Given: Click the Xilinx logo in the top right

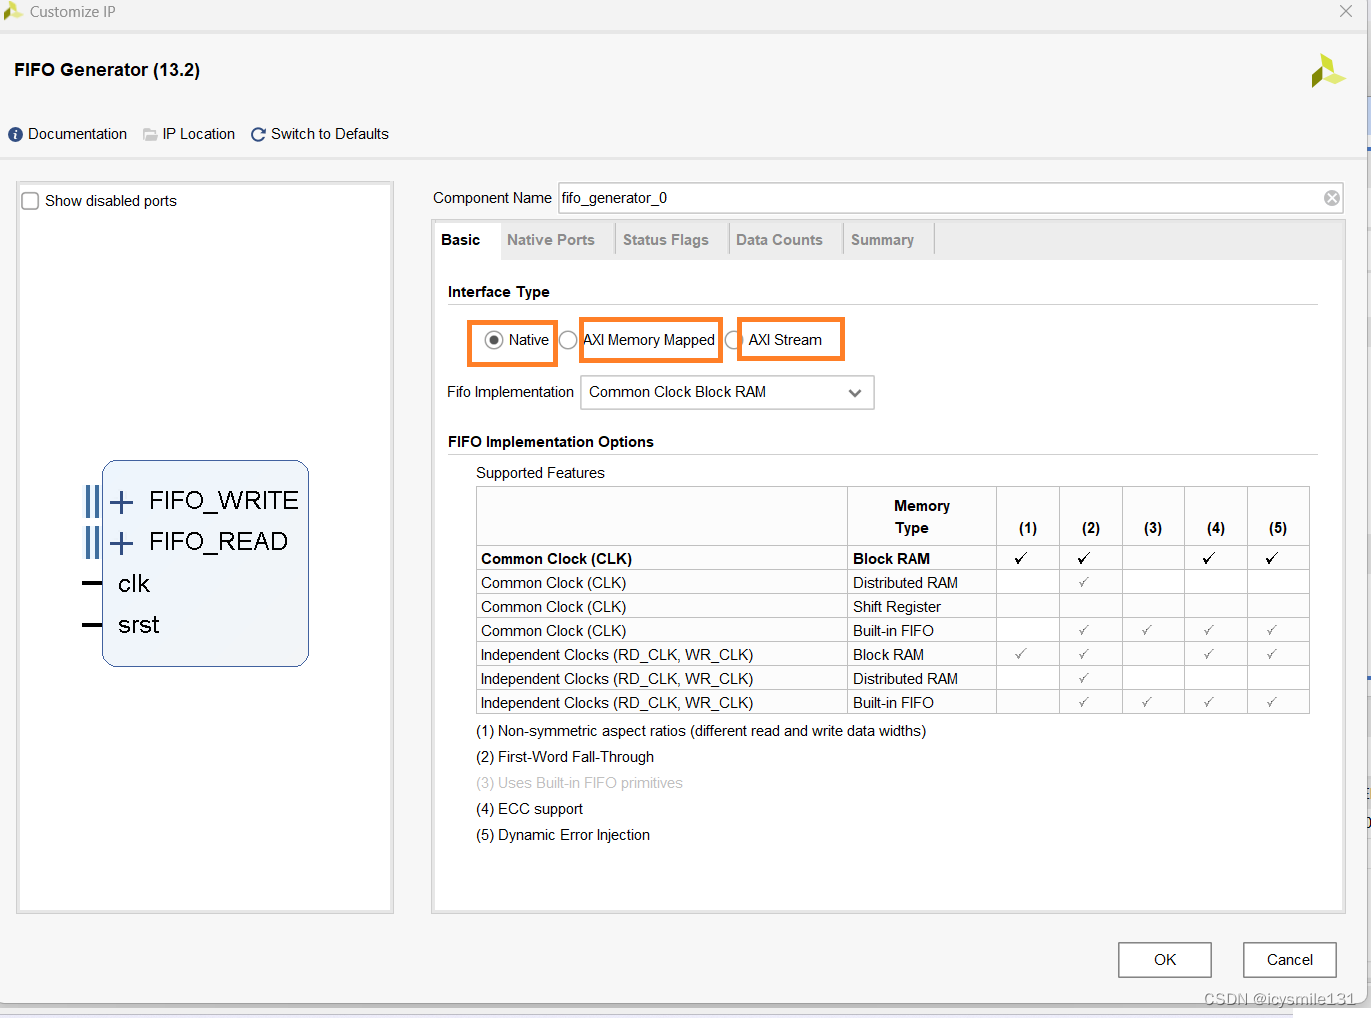Looking at the screenshot, I should (1327, 71).
